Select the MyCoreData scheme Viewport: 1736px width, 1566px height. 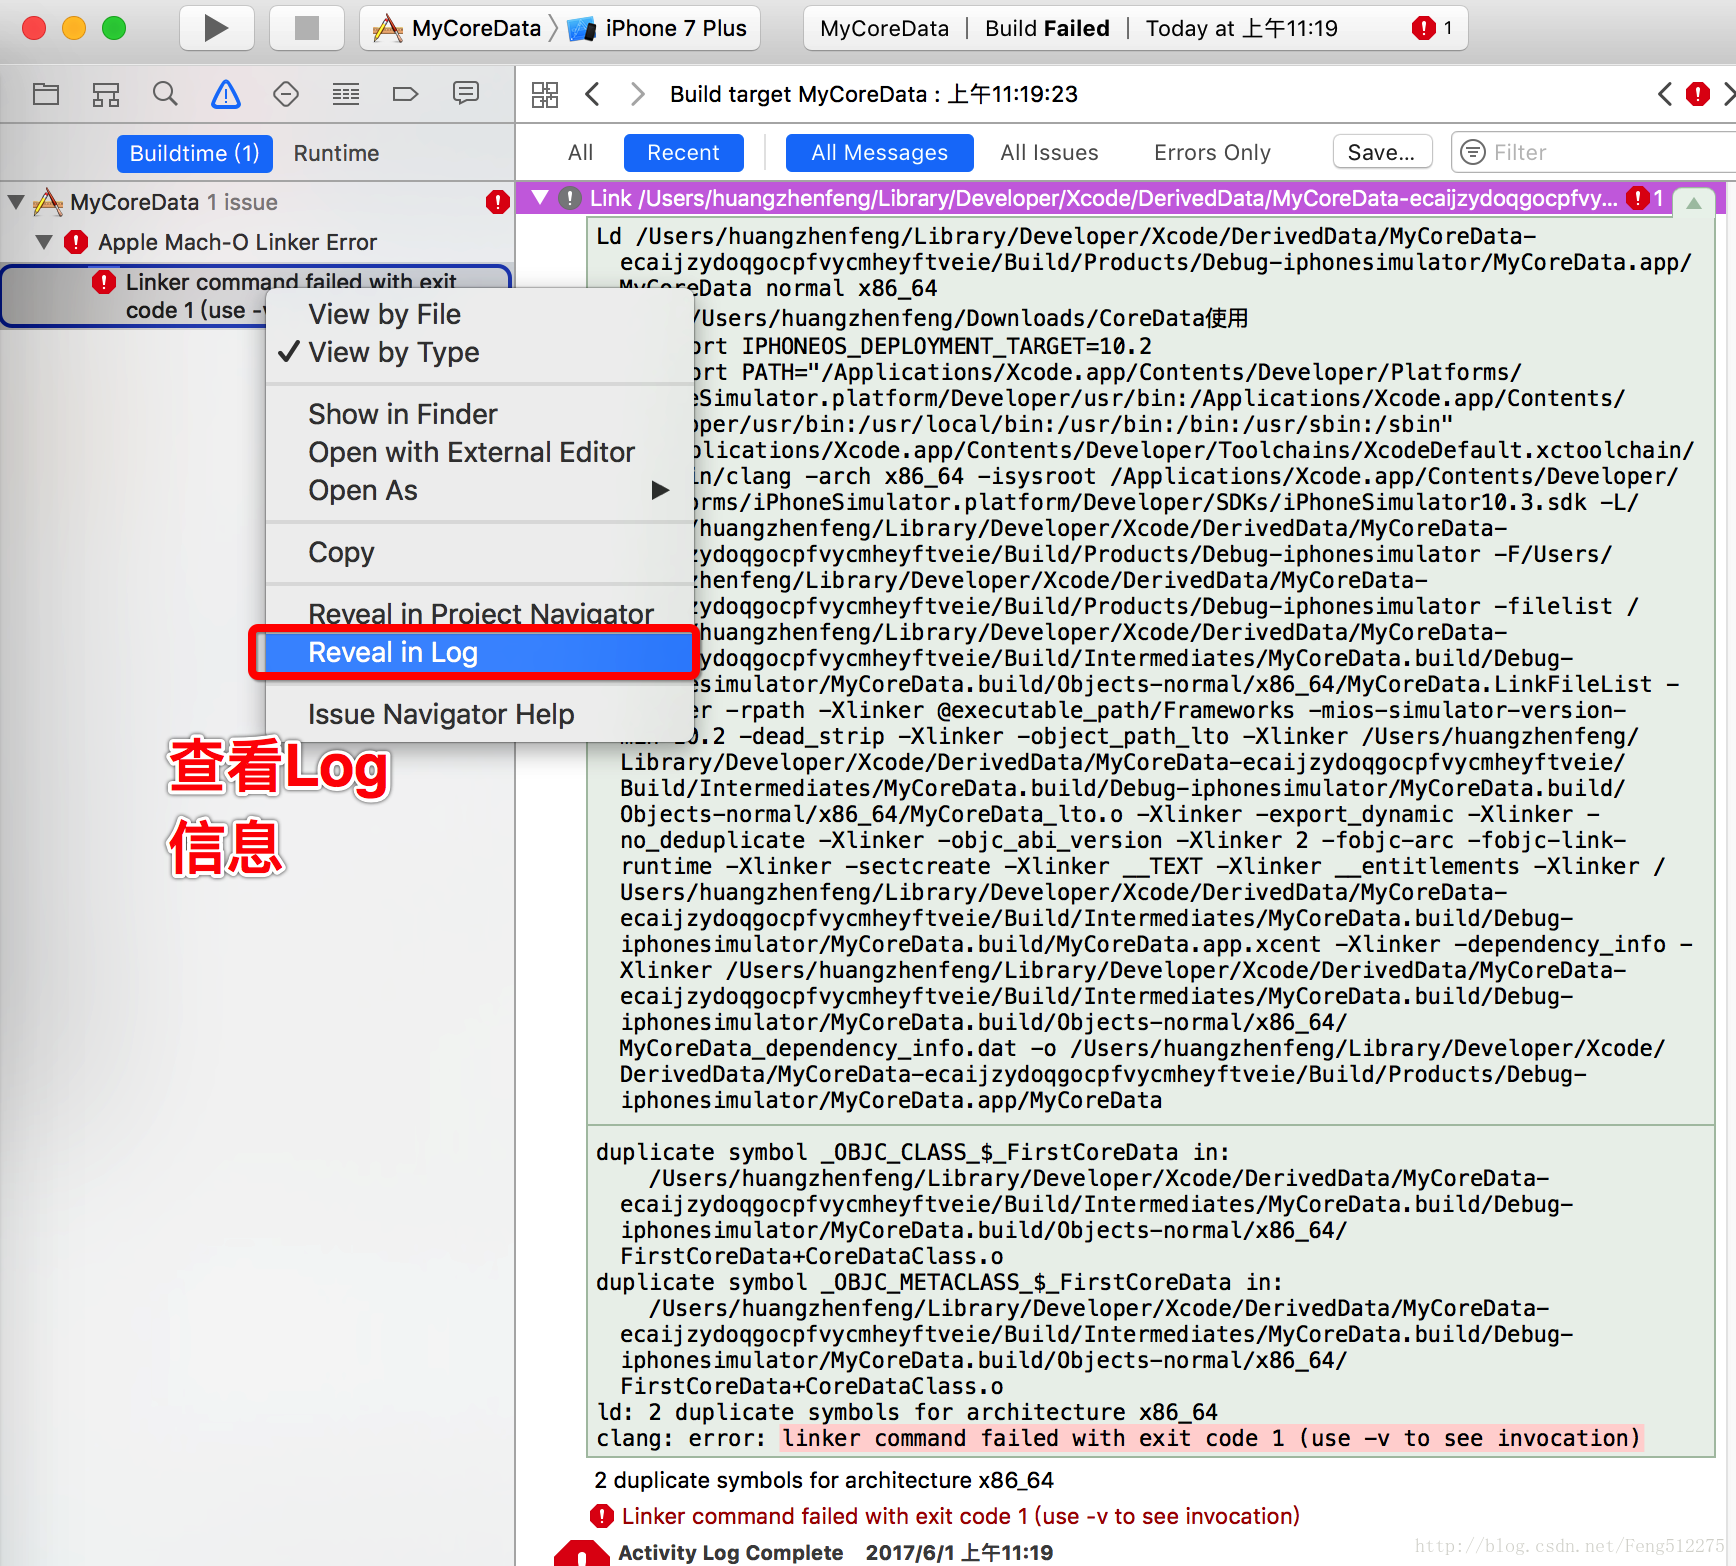(x=458, y=28)
